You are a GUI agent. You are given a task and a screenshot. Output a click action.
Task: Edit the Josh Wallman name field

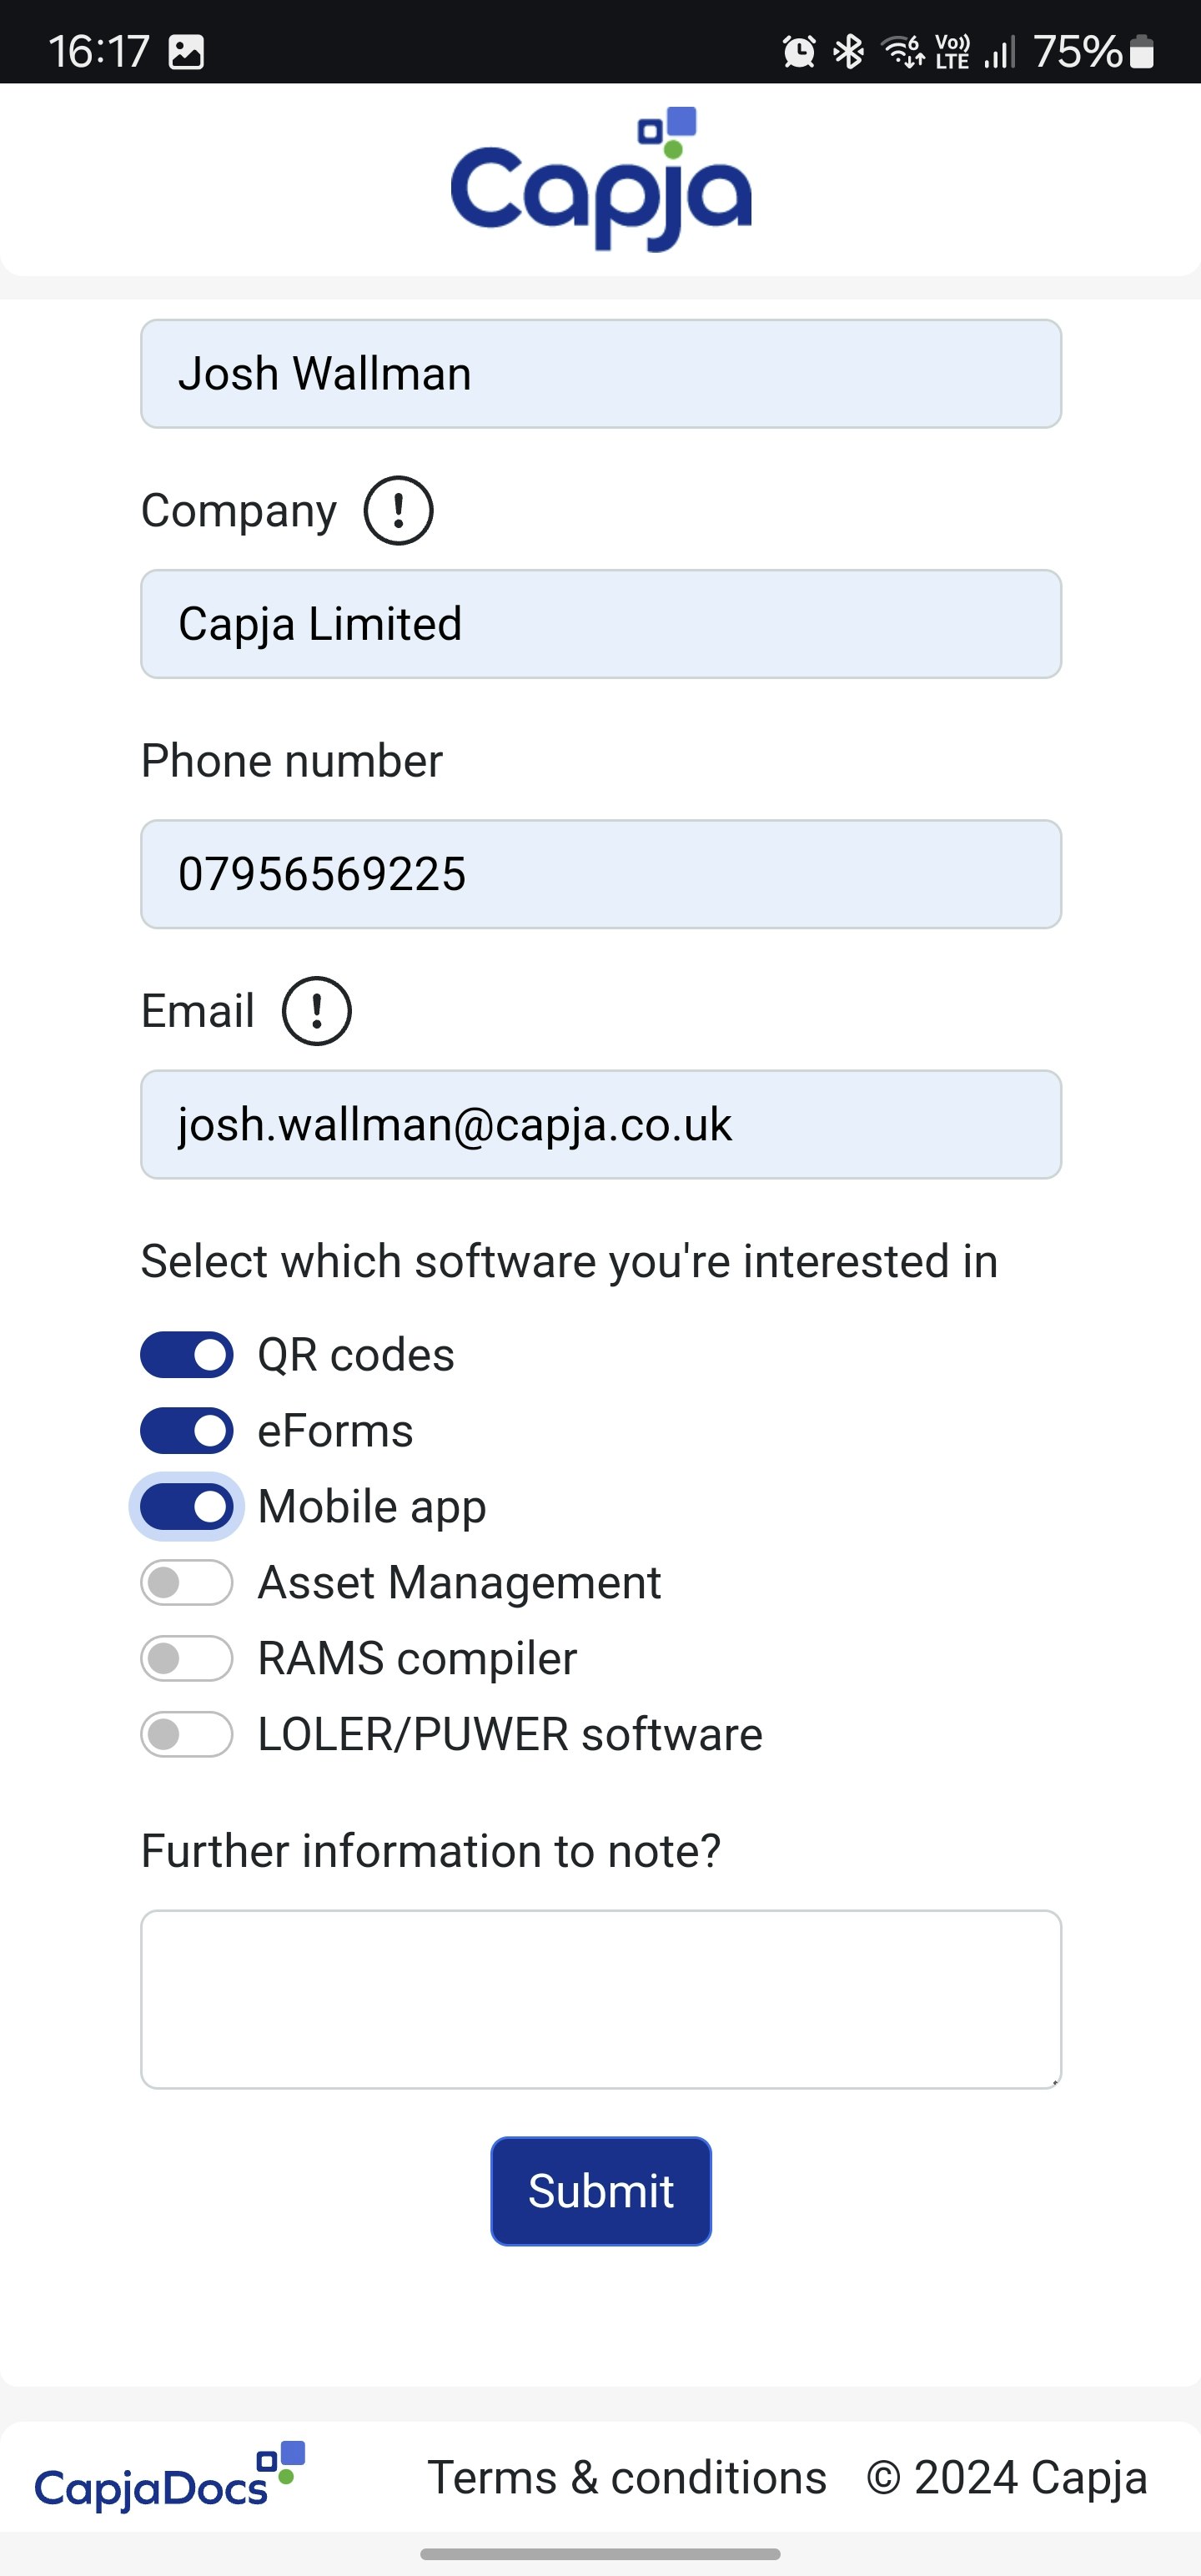pos(601,374)
